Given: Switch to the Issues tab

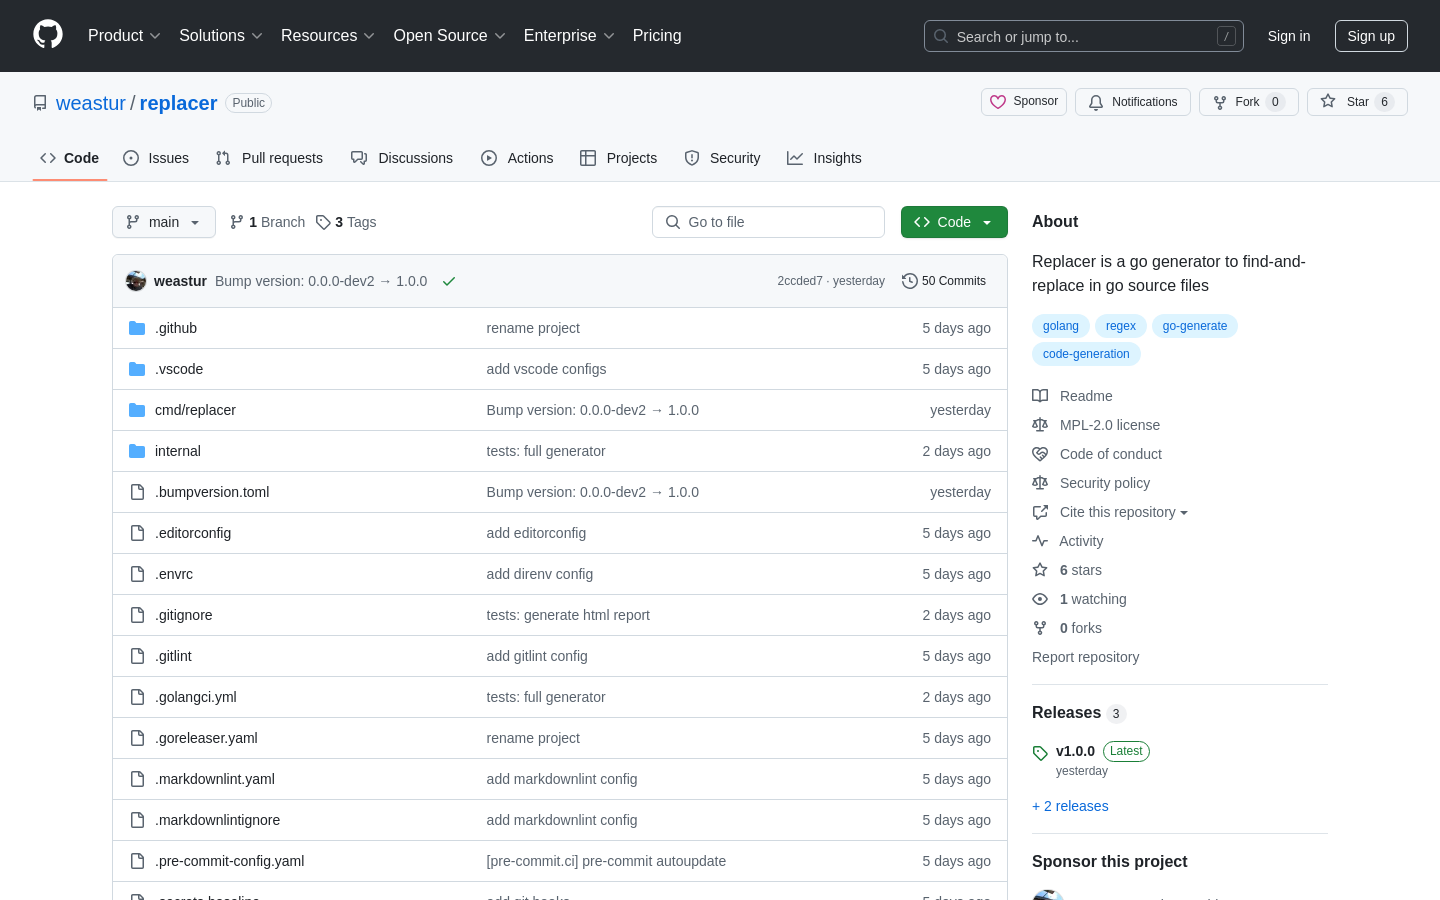Looking at the screenshot, I should pos(156,158).
